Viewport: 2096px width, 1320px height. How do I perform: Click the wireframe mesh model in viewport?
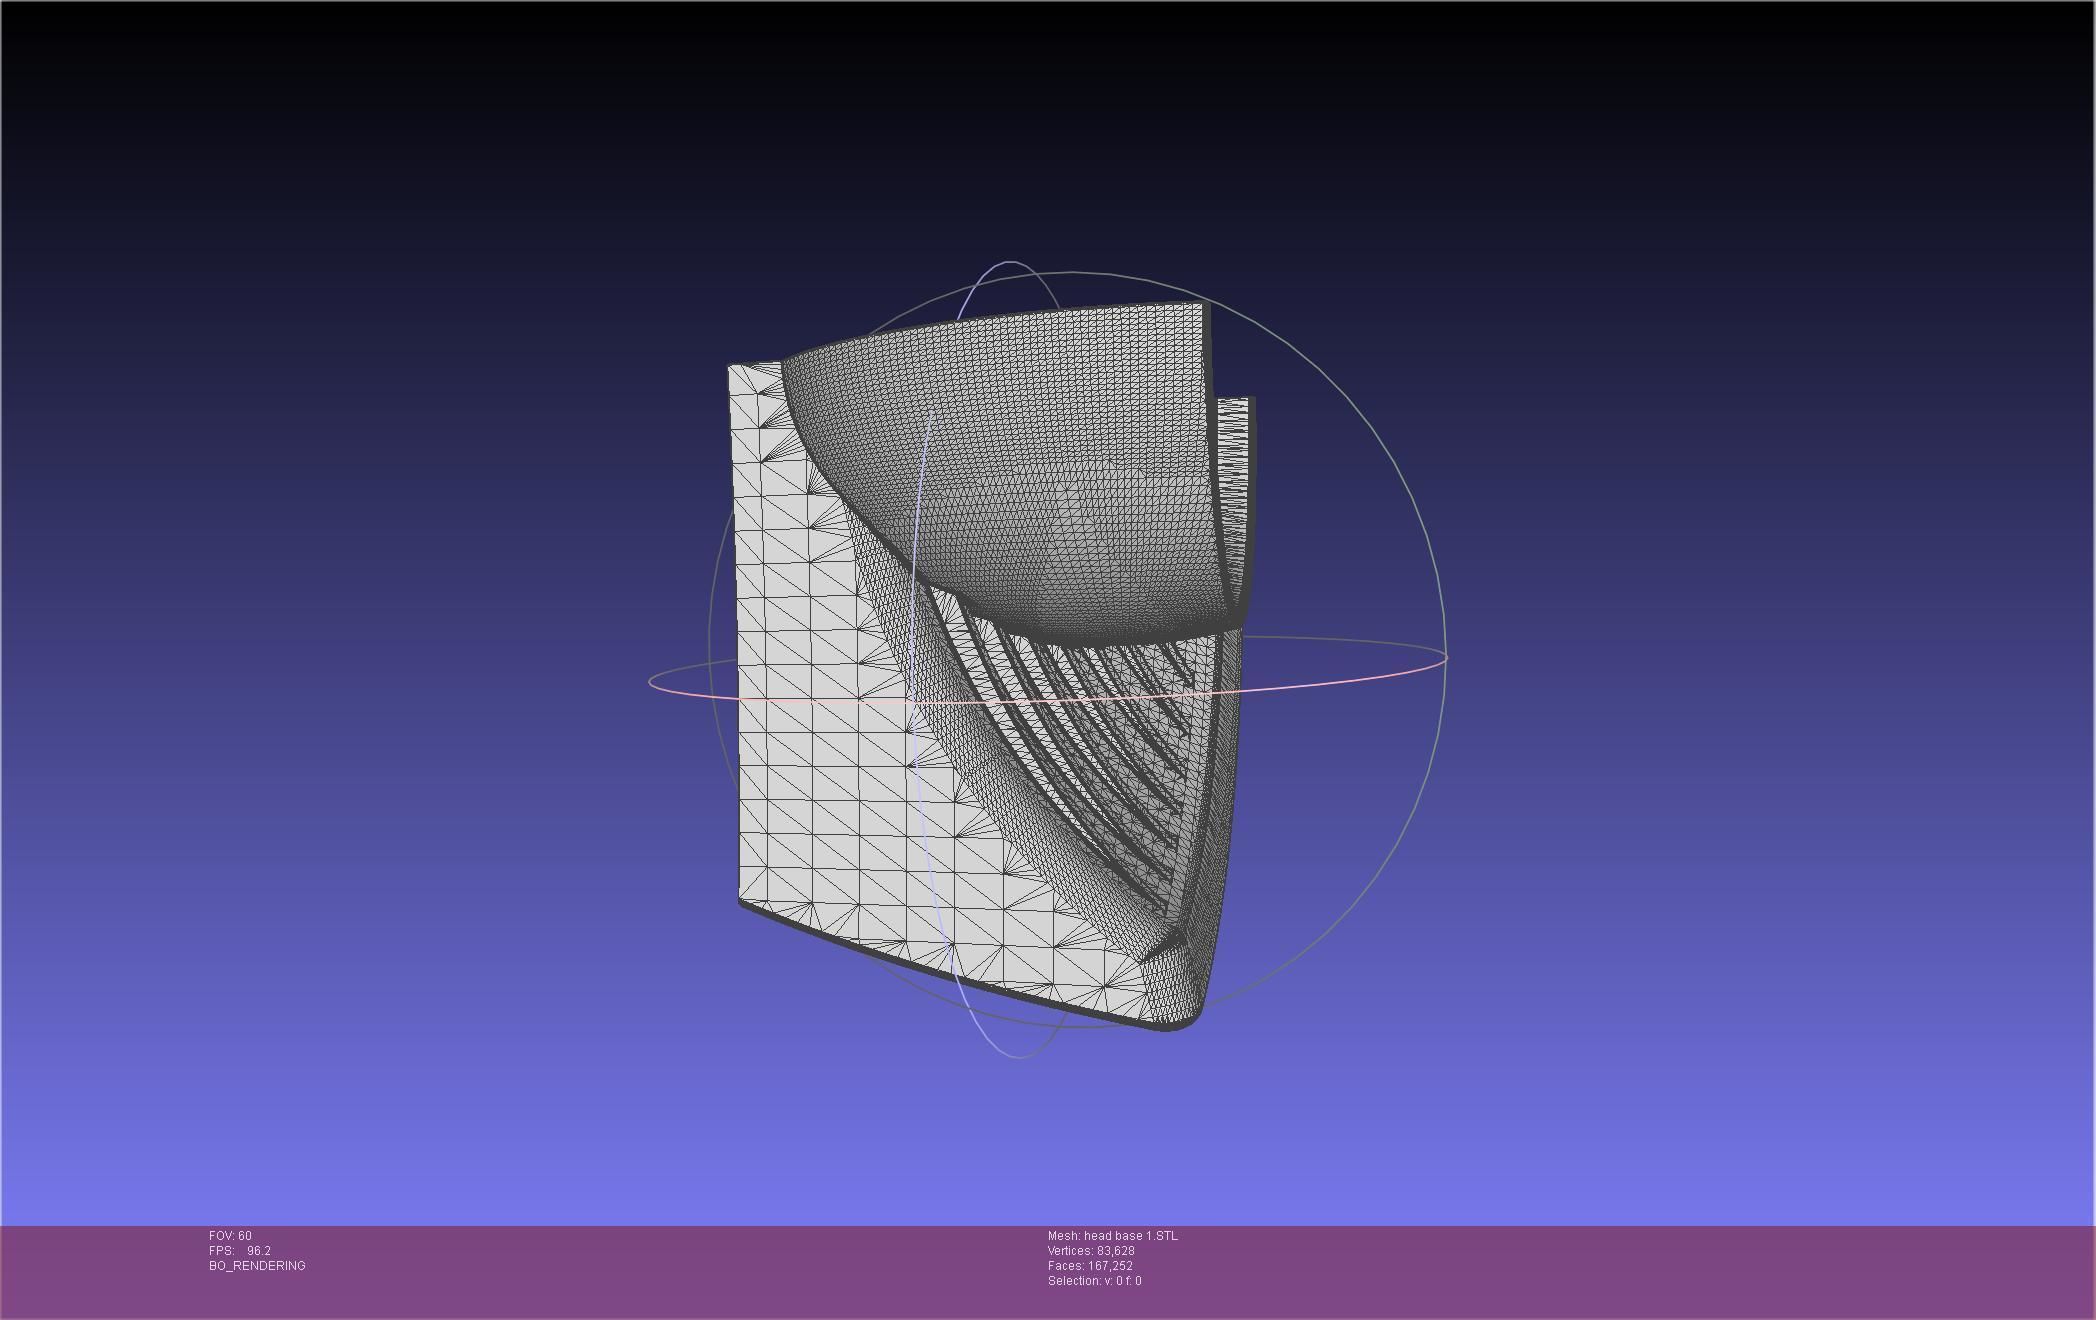pos(990,665)
